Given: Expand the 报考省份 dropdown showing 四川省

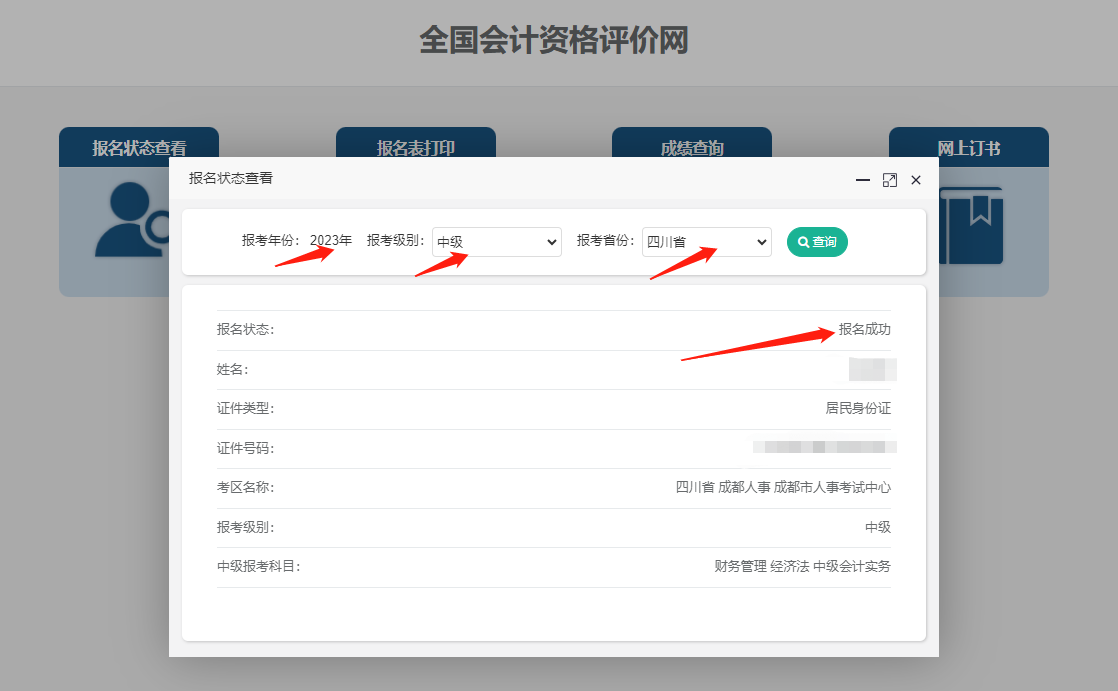Looking at the screenshot, I should (706, 242).
